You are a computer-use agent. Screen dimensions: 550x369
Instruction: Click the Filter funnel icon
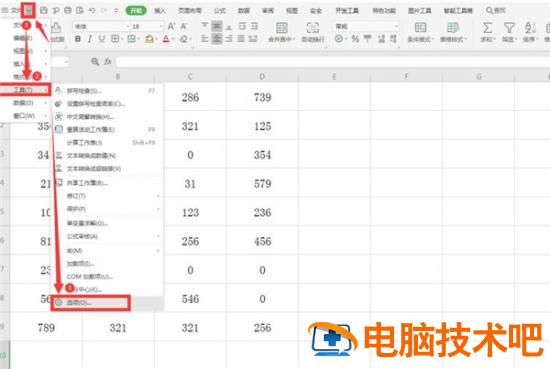point(509,28)
